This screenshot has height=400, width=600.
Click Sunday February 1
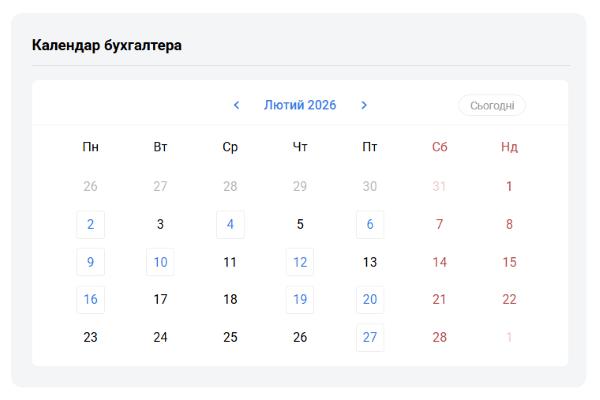point(509,186)
